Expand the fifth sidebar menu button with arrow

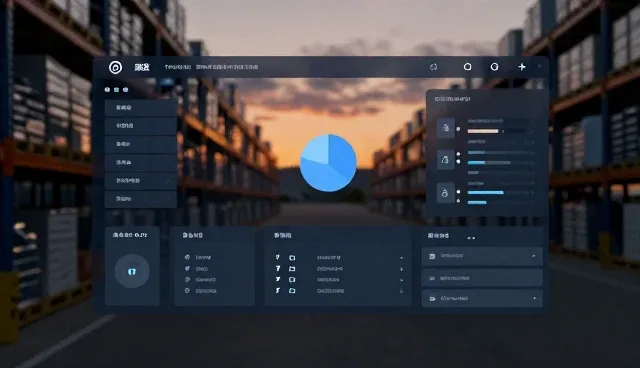(x=141, y=180)
